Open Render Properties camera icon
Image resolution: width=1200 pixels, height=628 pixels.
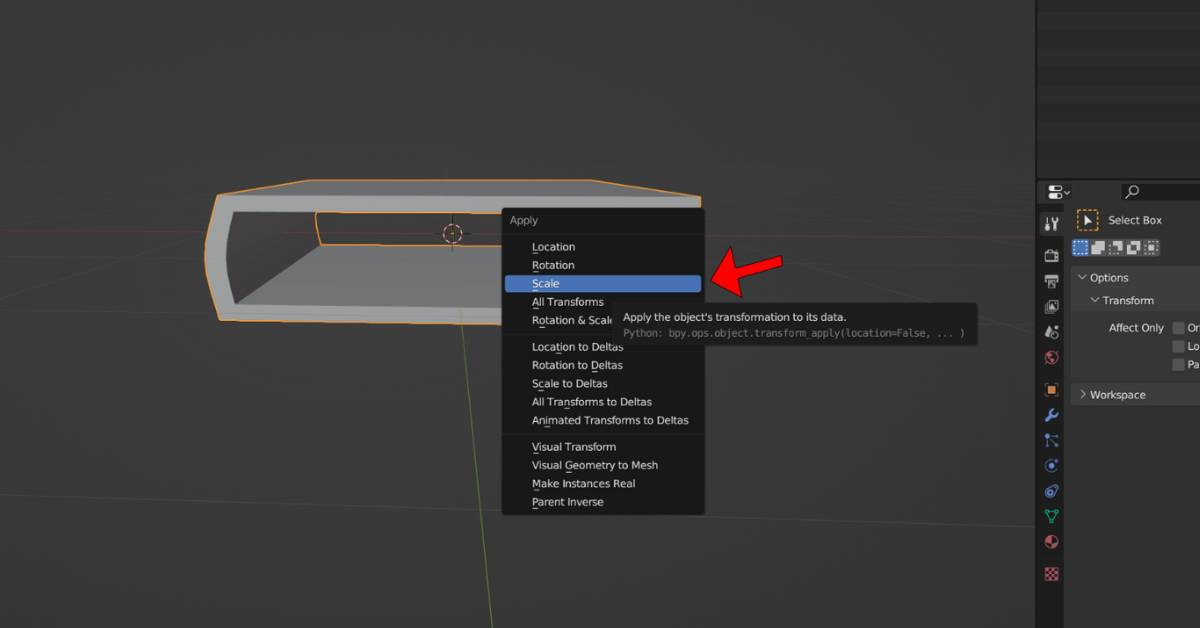(1051, 256)
